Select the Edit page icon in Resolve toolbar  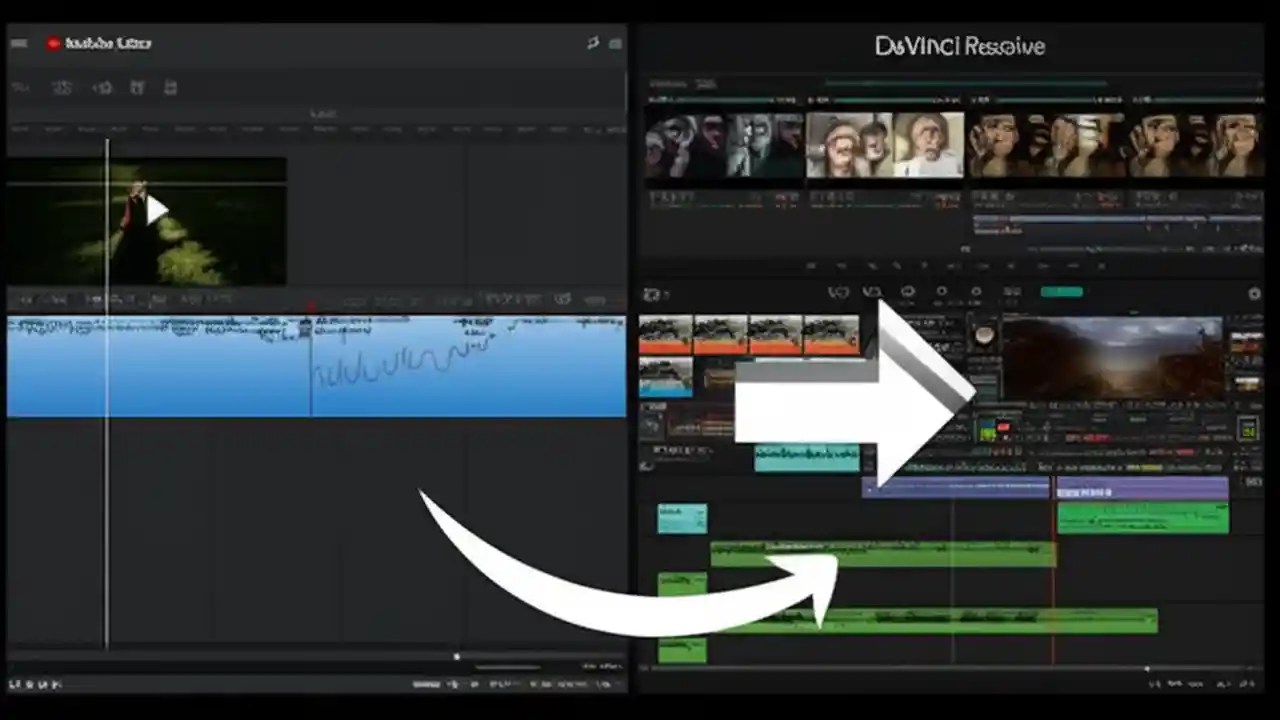[874, 292]
